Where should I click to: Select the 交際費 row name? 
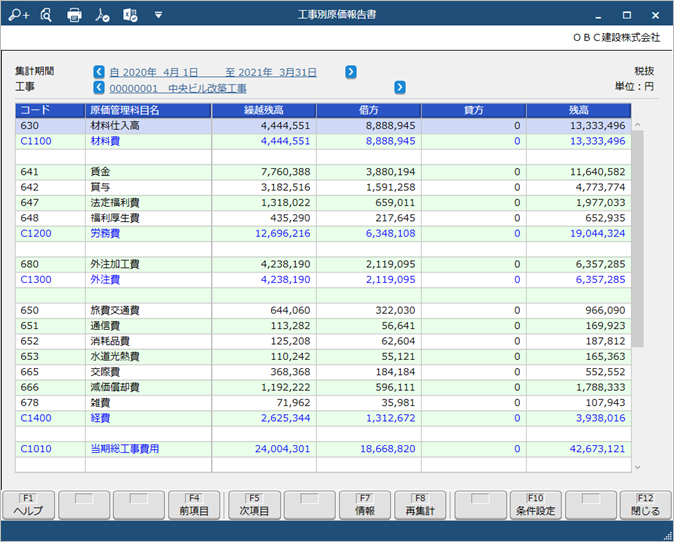[105, 372]
